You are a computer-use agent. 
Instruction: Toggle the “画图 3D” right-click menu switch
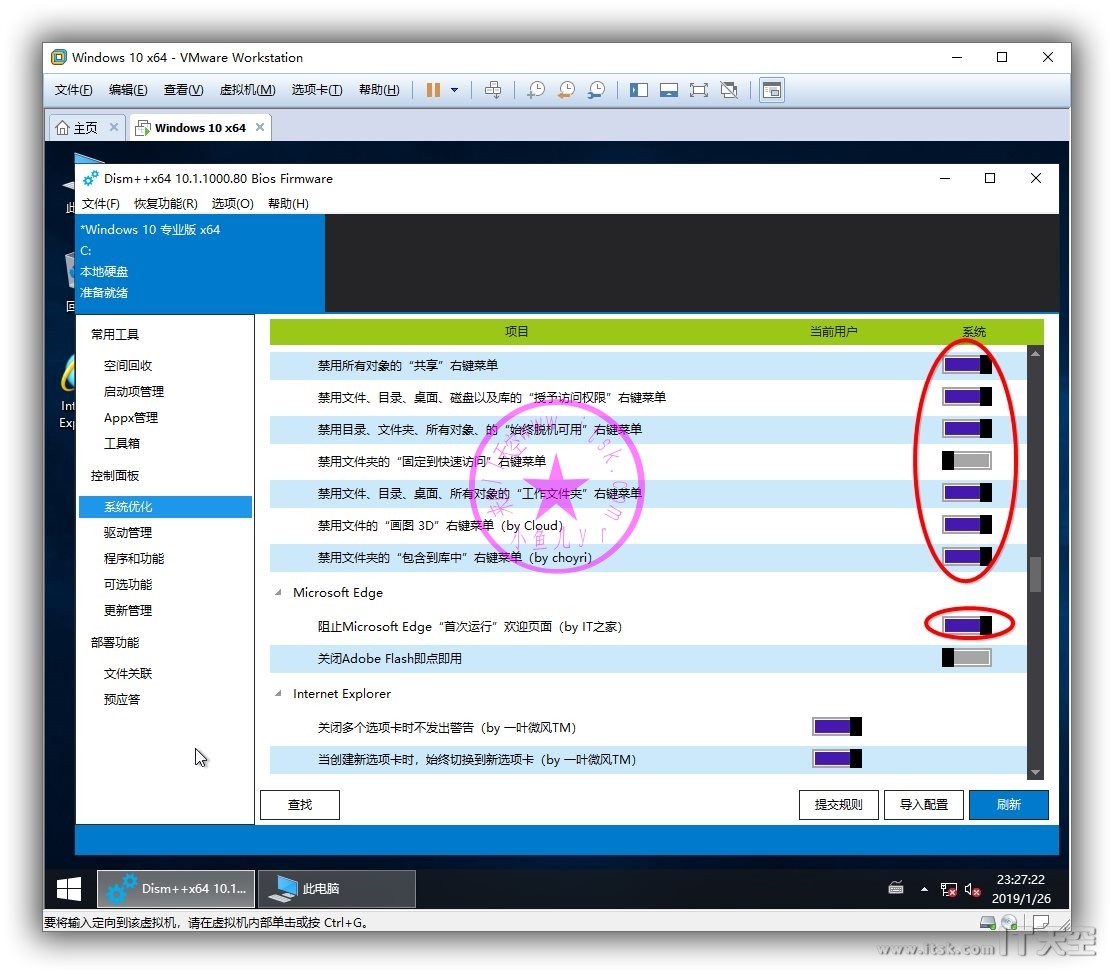pyautogui.click(x=966, y=524)
